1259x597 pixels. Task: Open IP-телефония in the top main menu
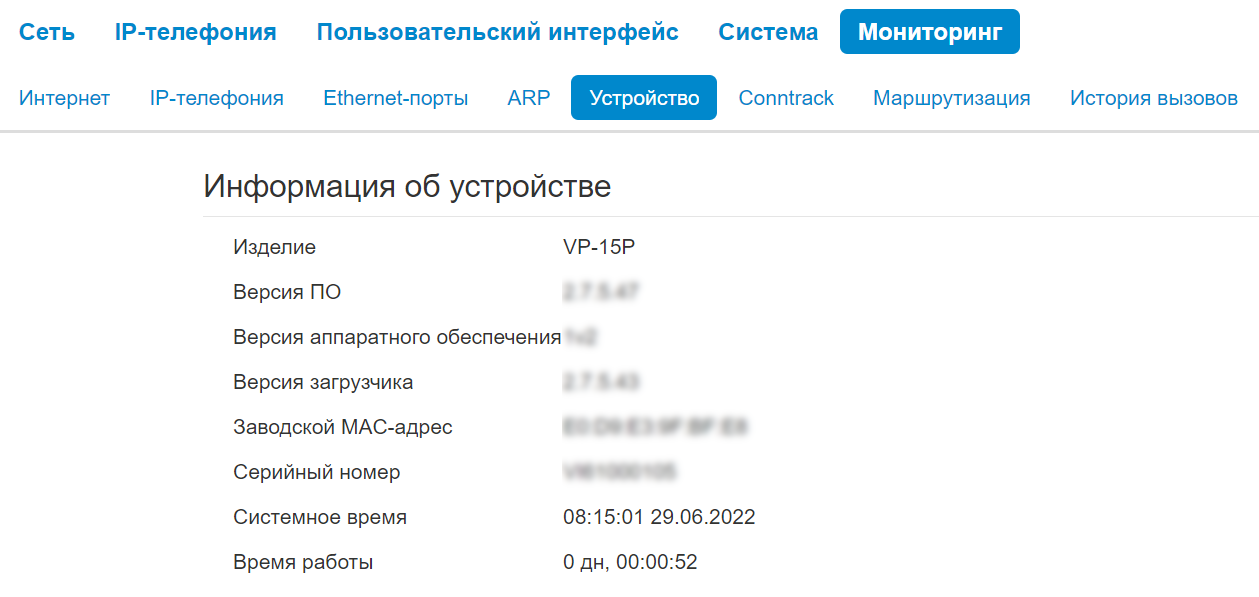tap(195, 32)
